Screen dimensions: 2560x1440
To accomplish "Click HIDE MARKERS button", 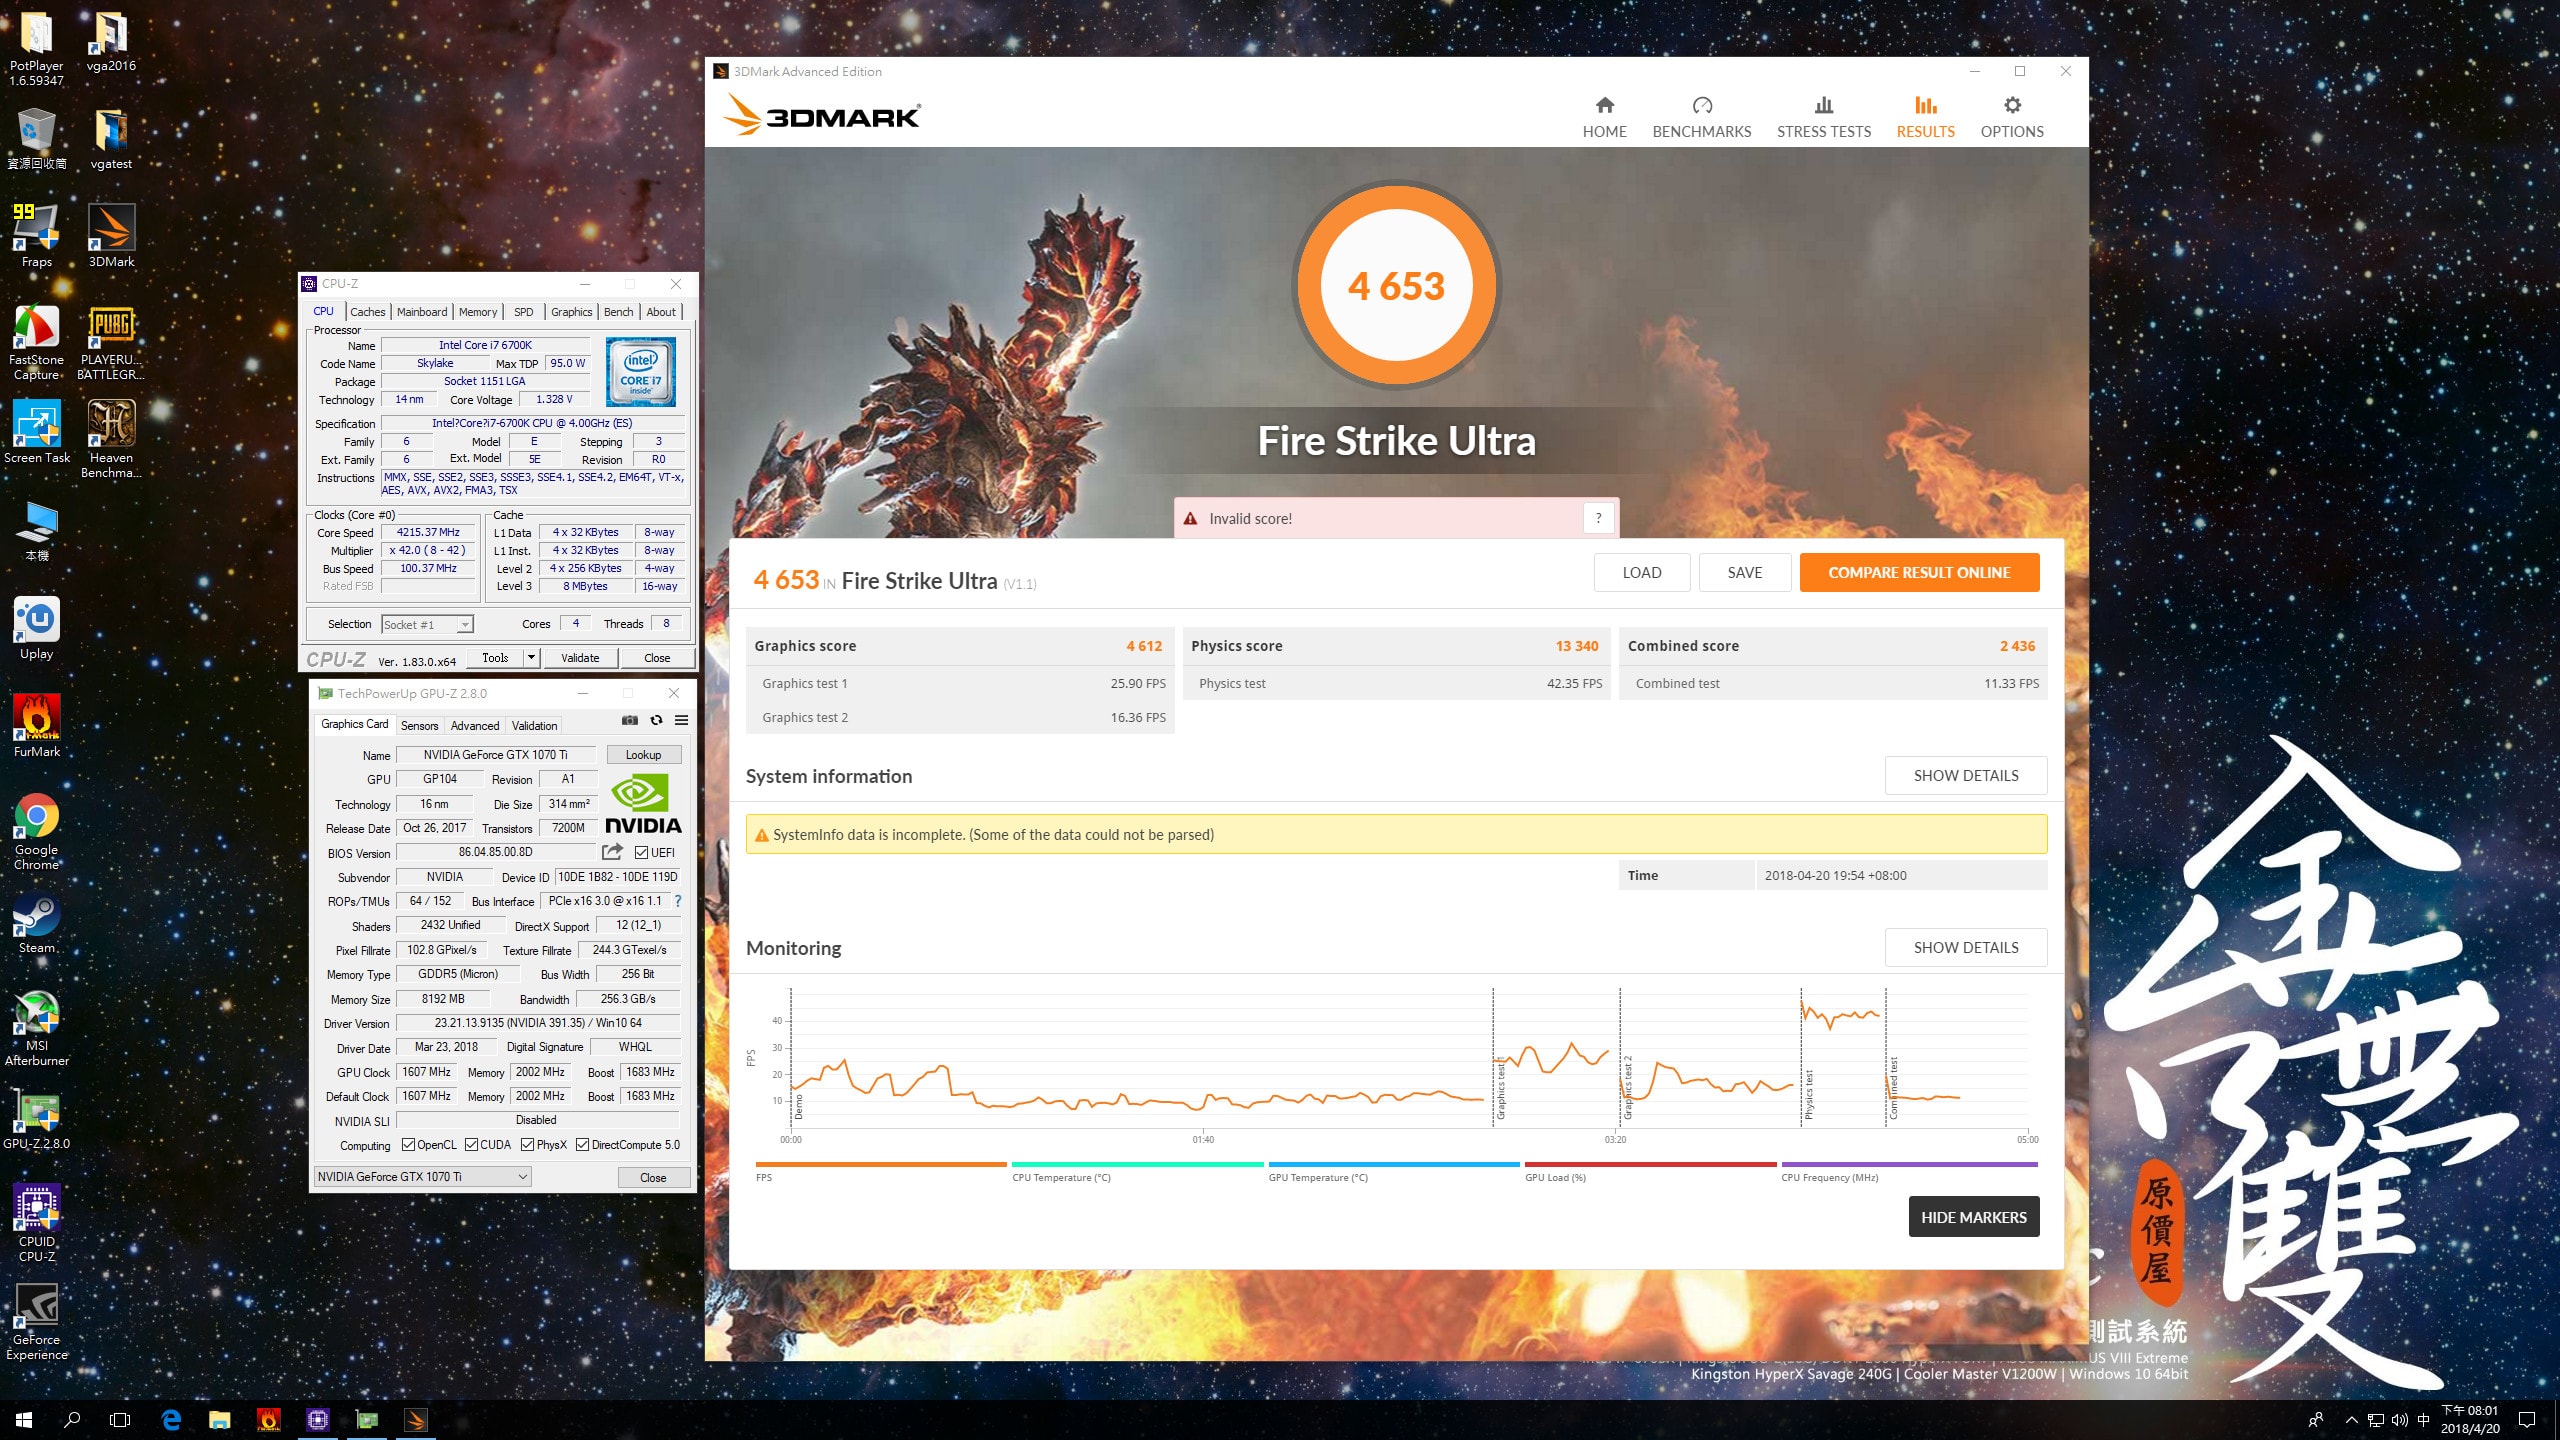I will [1973, 1217].
